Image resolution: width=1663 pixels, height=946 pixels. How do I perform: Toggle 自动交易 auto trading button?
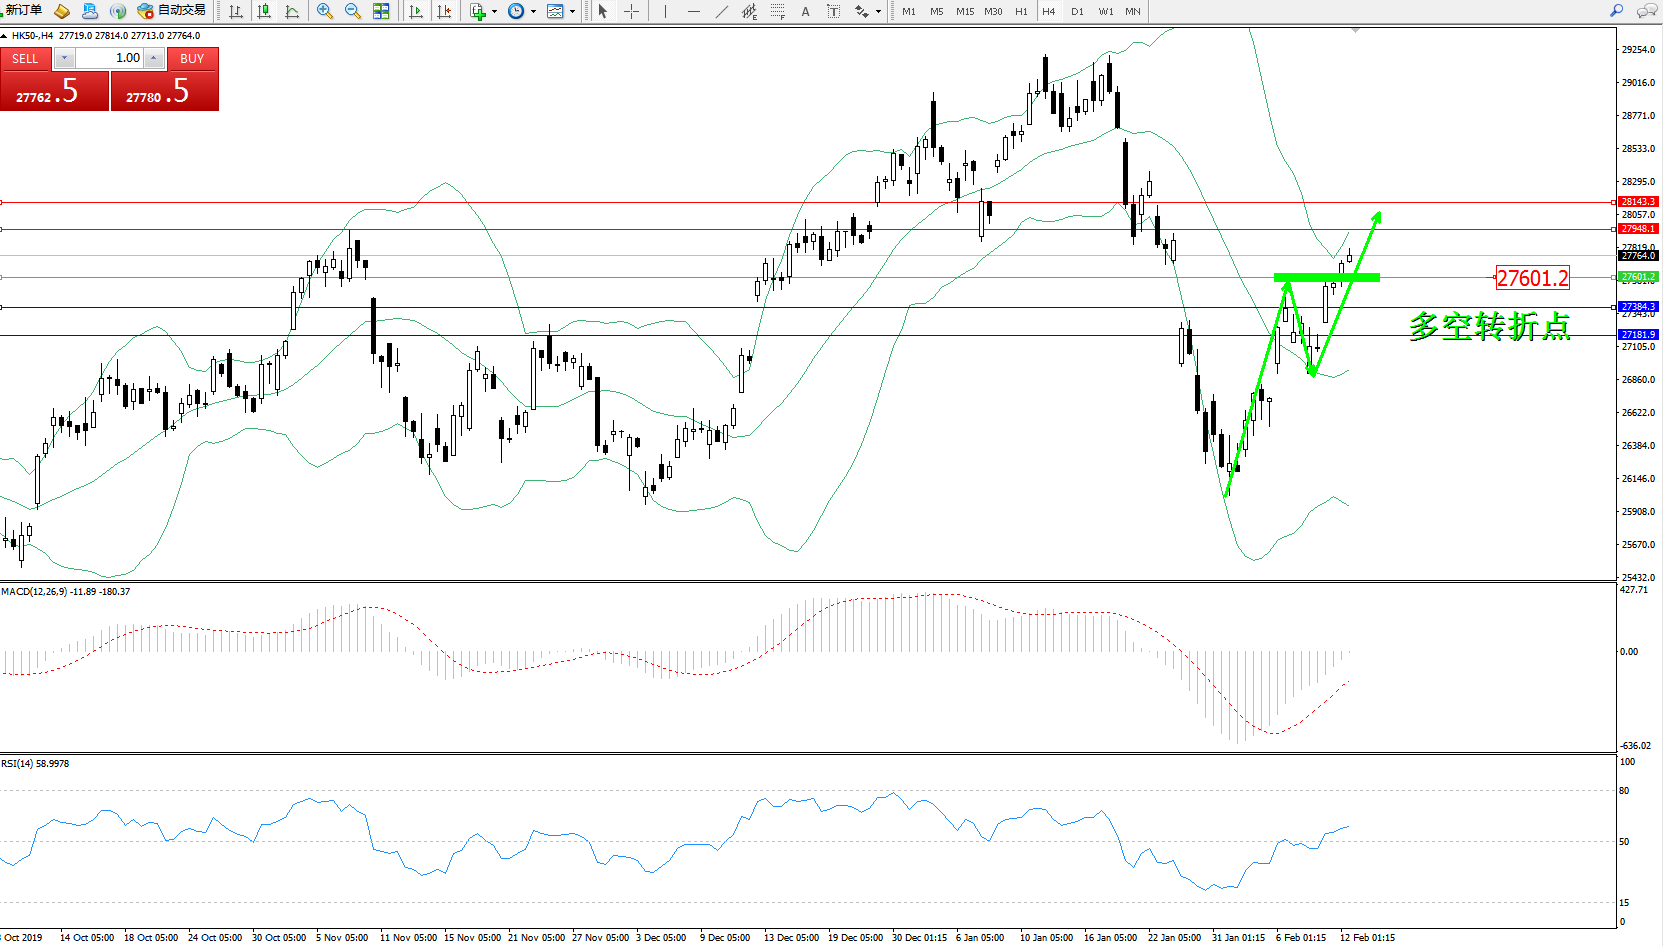click(x=172, y=11)
